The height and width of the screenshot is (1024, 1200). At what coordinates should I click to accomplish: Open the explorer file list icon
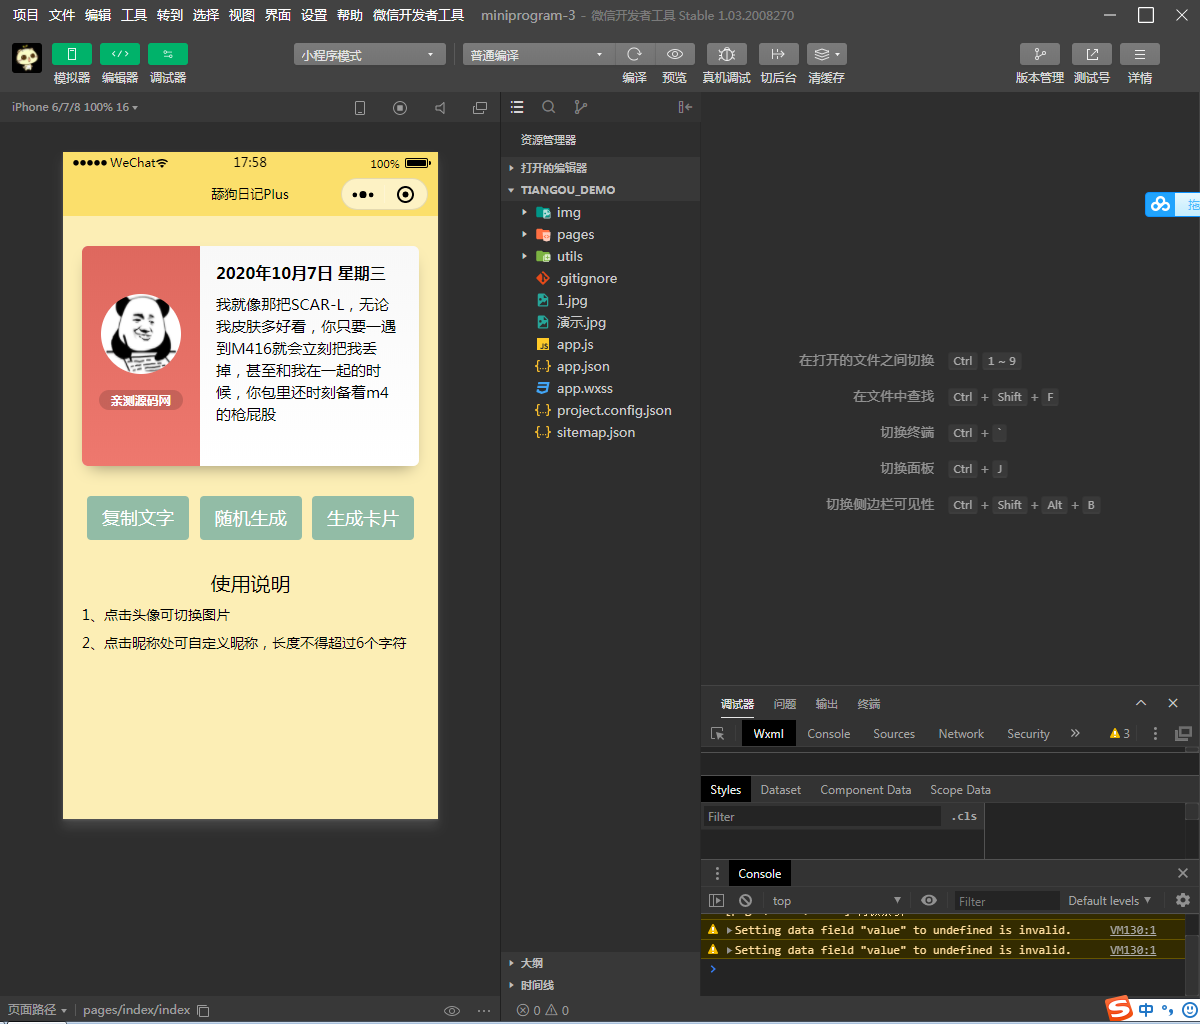517,107
